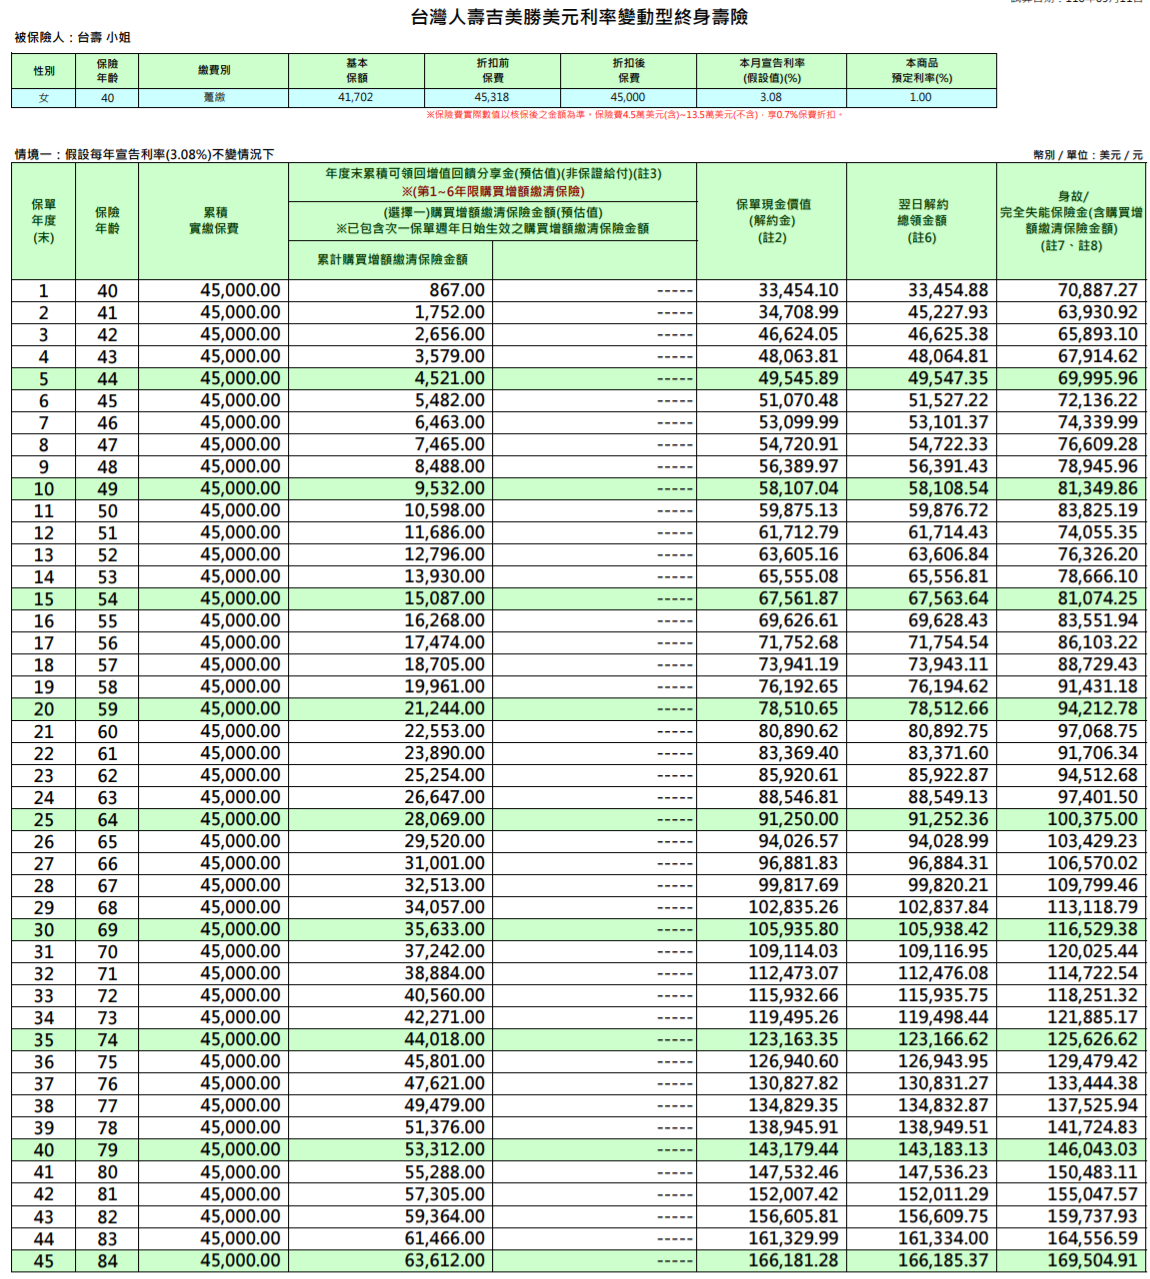Click the red premium discount footnote
This screenshot has width=1150, height=1279.
coord(635,115)
